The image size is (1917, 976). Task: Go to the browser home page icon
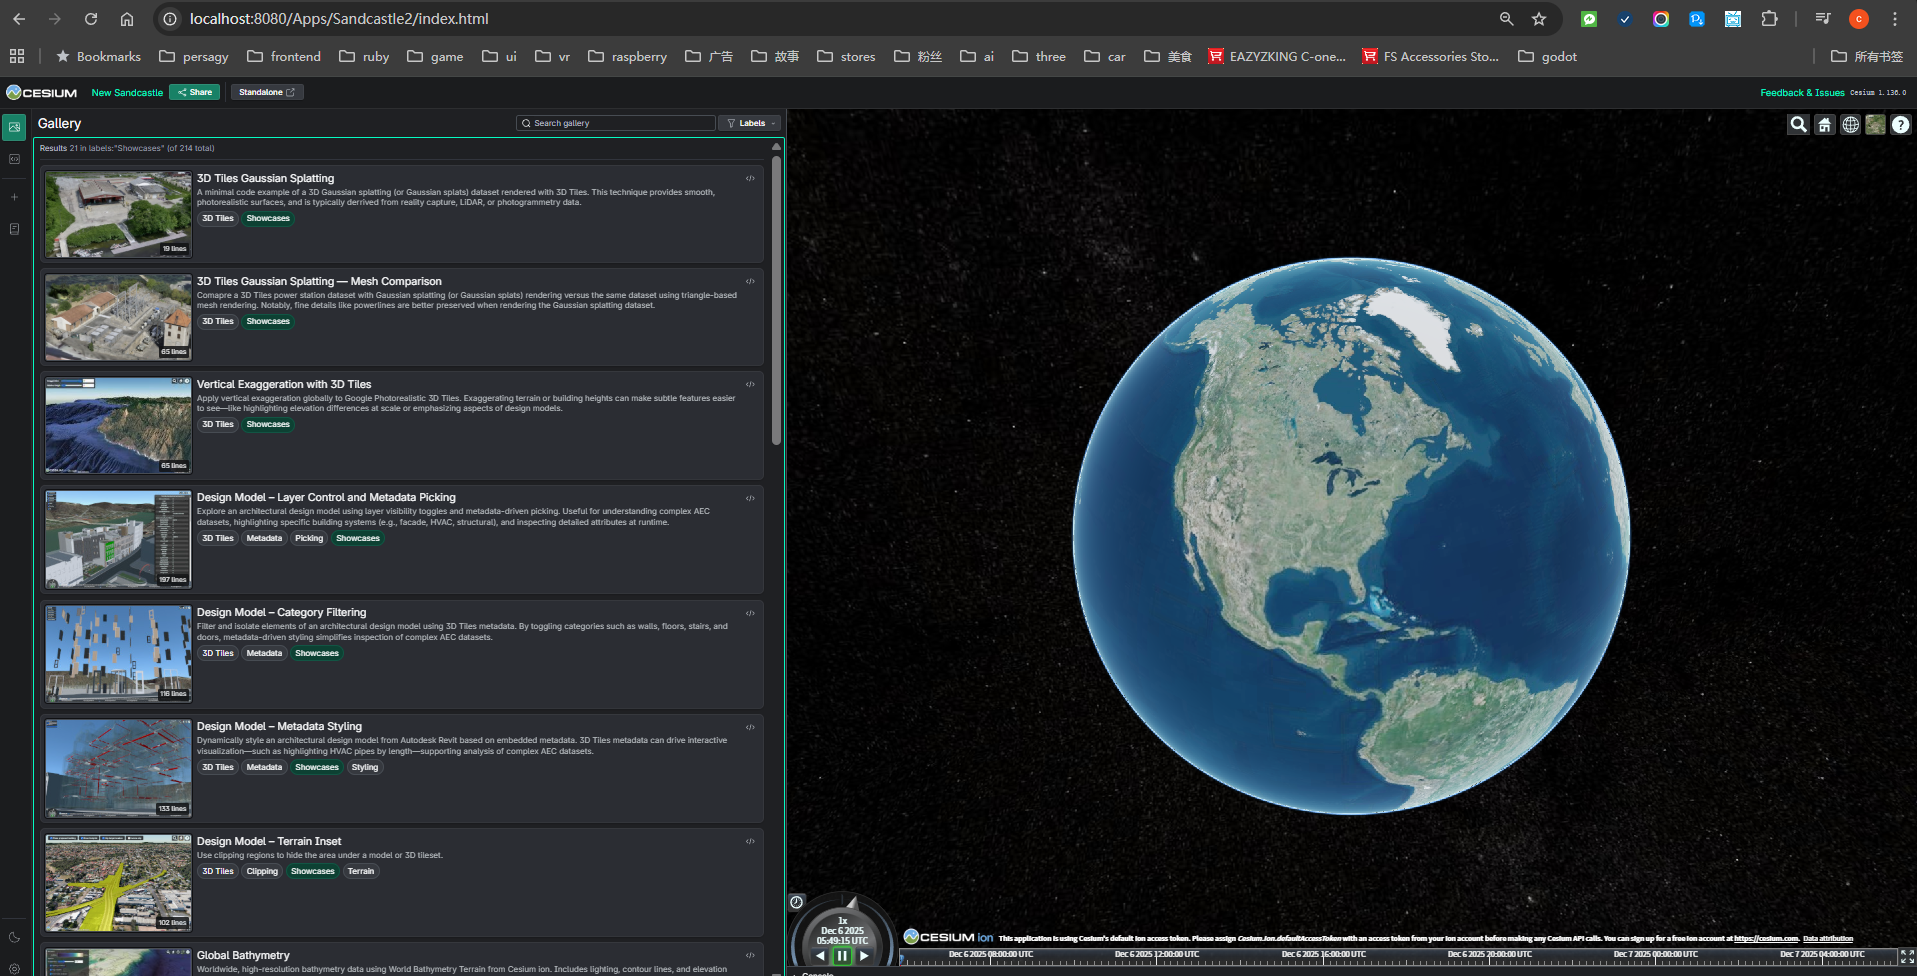pyautogui.click(x=127, y=19)
